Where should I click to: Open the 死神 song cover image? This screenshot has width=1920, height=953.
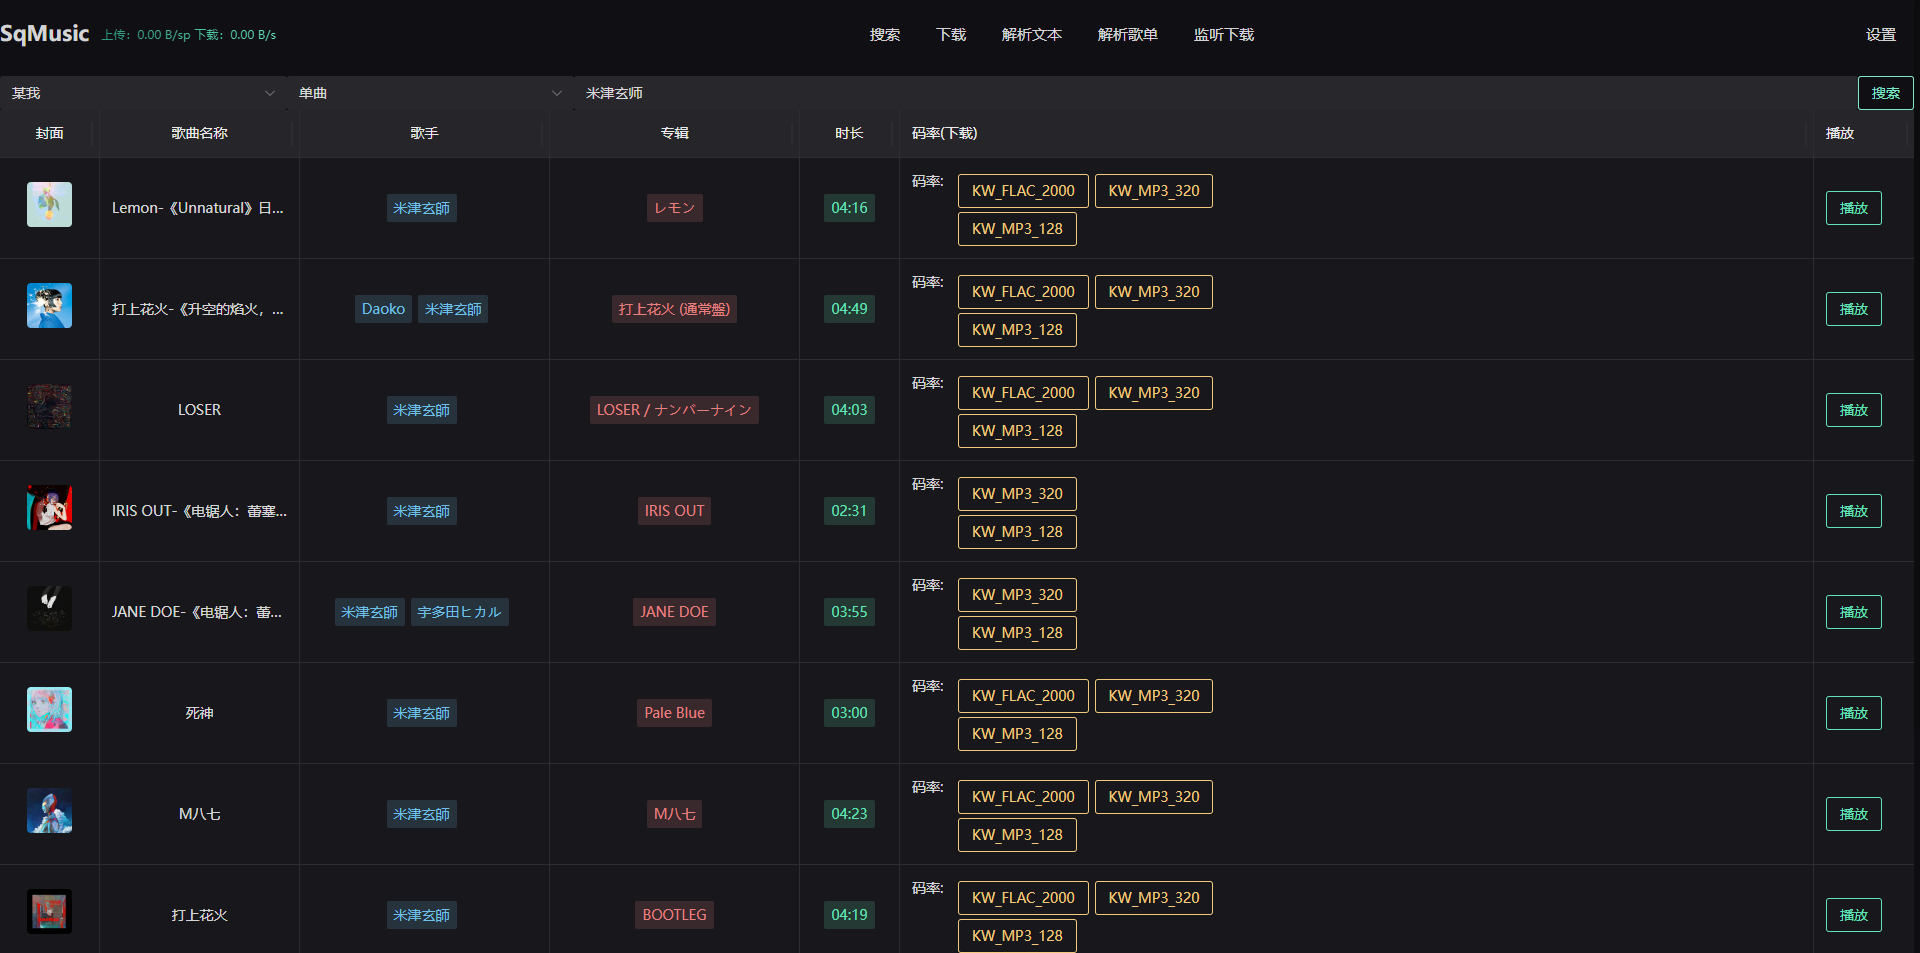(x=49, y=710)
